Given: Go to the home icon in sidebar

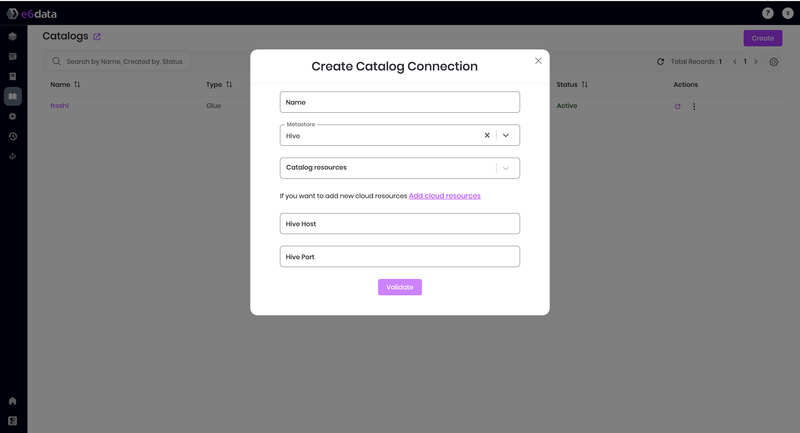Looking at the screenshot, I should (x=13, y=401).
